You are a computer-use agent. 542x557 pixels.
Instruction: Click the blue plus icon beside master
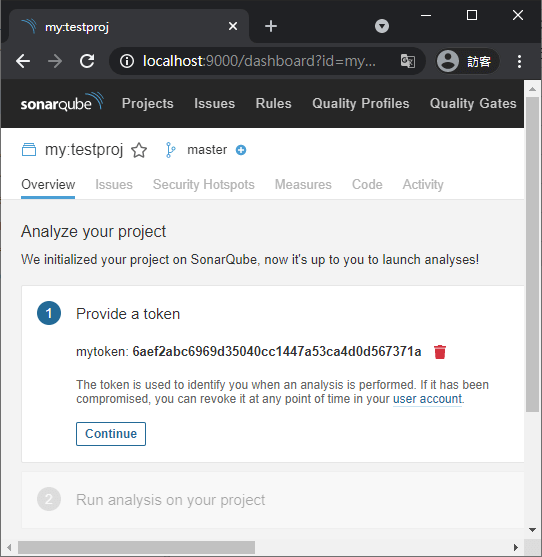[241, 150]
